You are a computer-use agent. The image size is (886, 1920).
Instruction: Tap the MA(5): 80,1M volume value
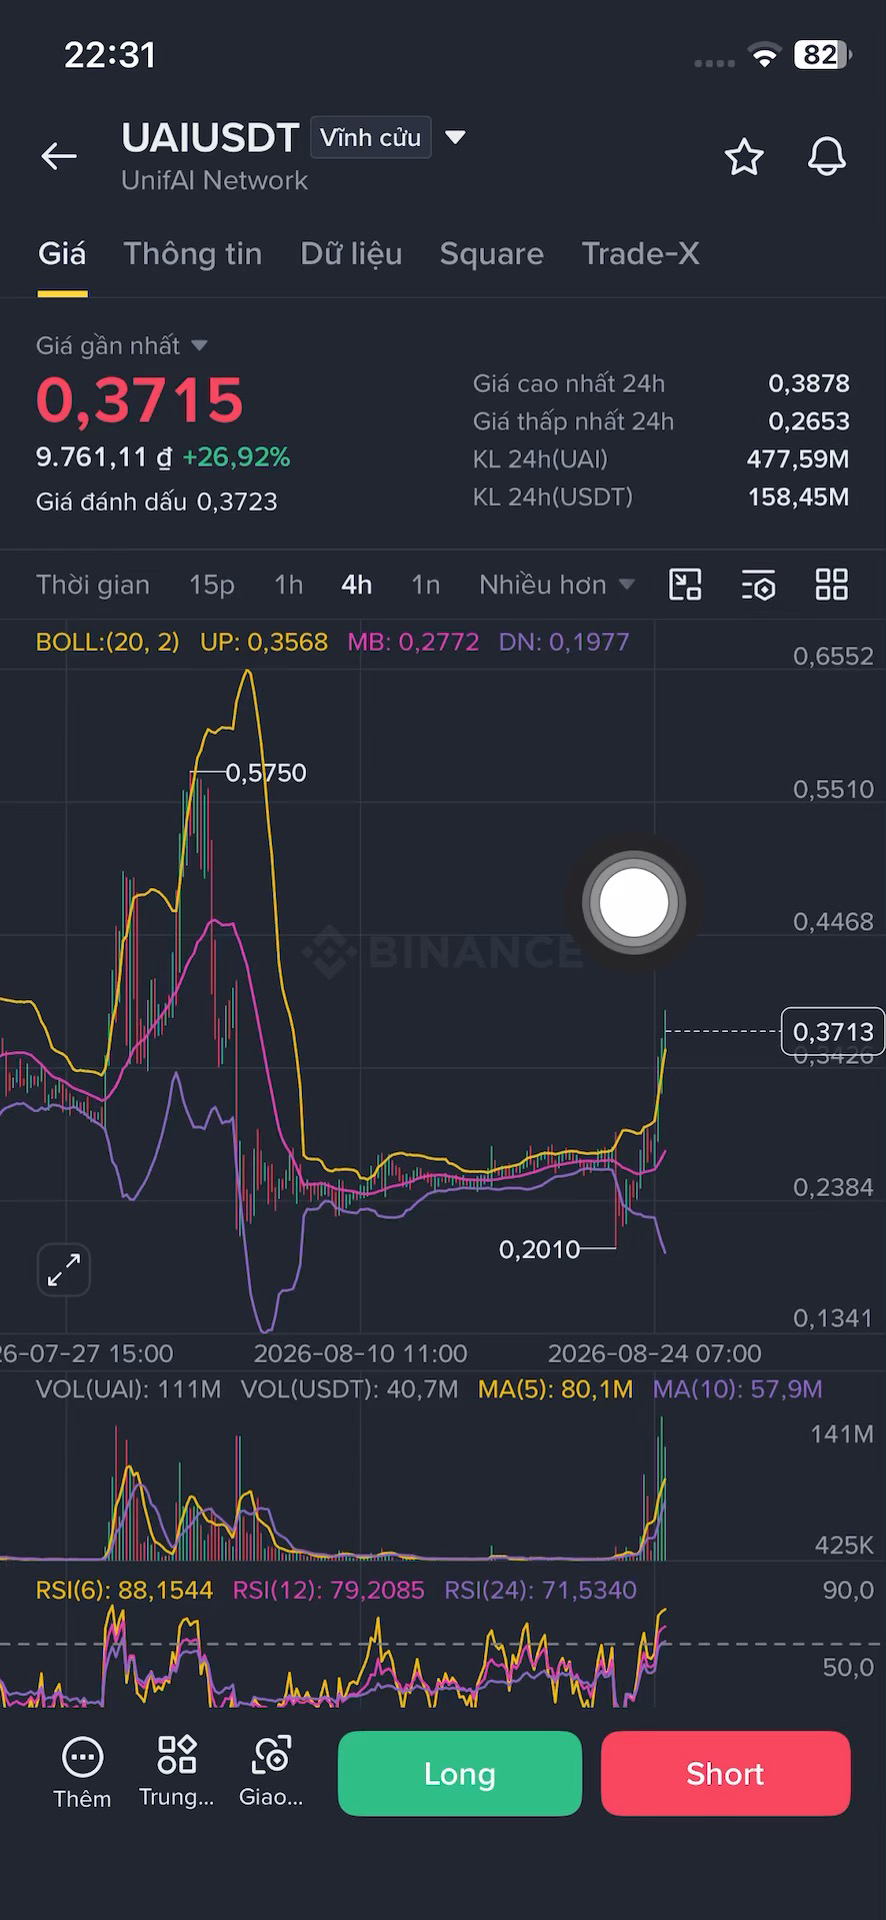coord(555,1389)
